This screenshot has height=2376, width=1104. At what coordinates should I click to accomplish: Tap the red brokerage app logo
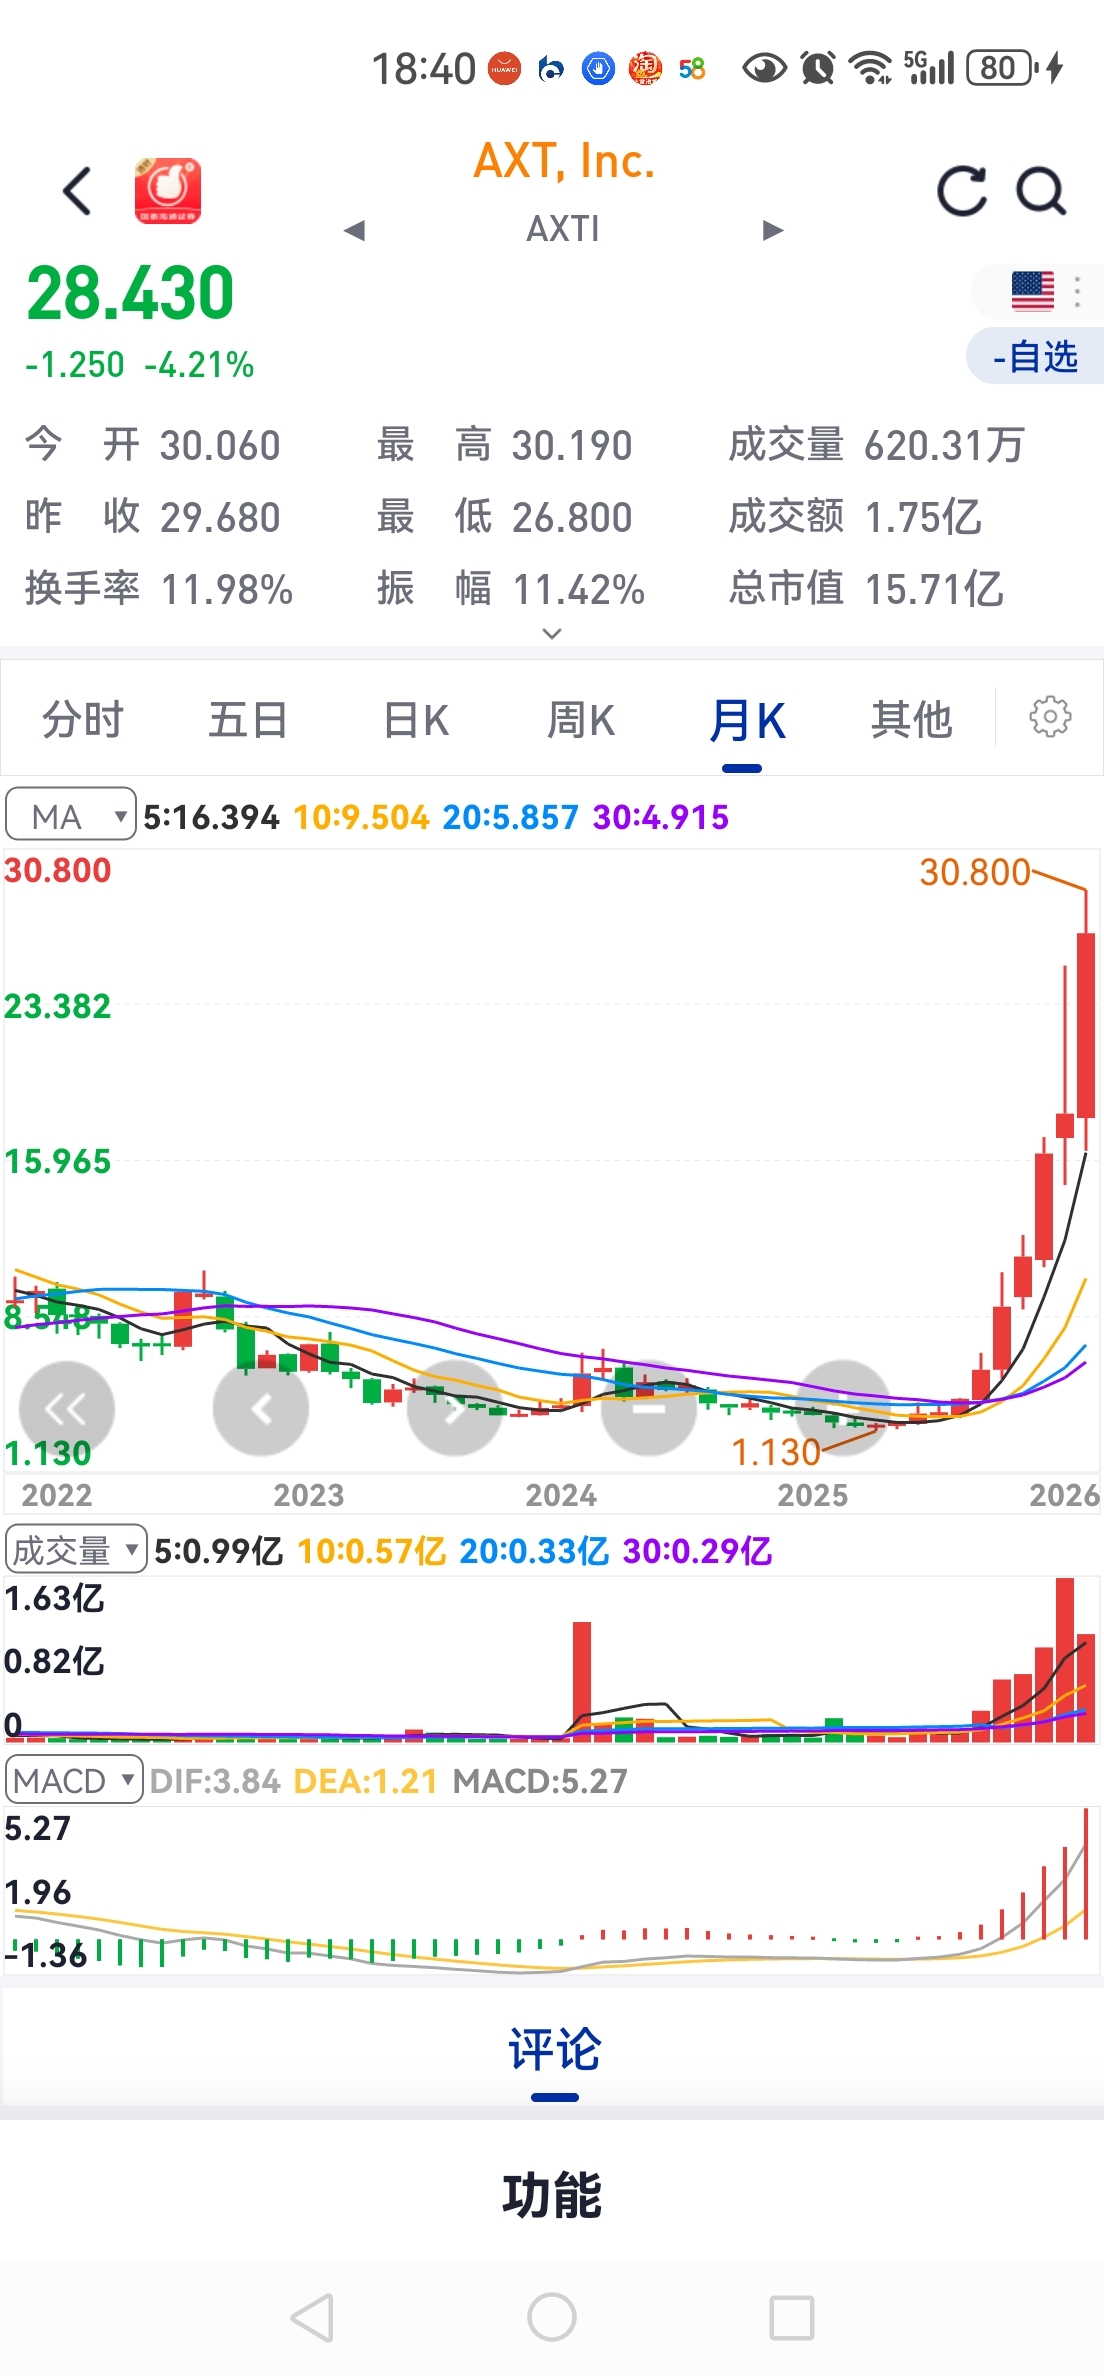[168, 190]
